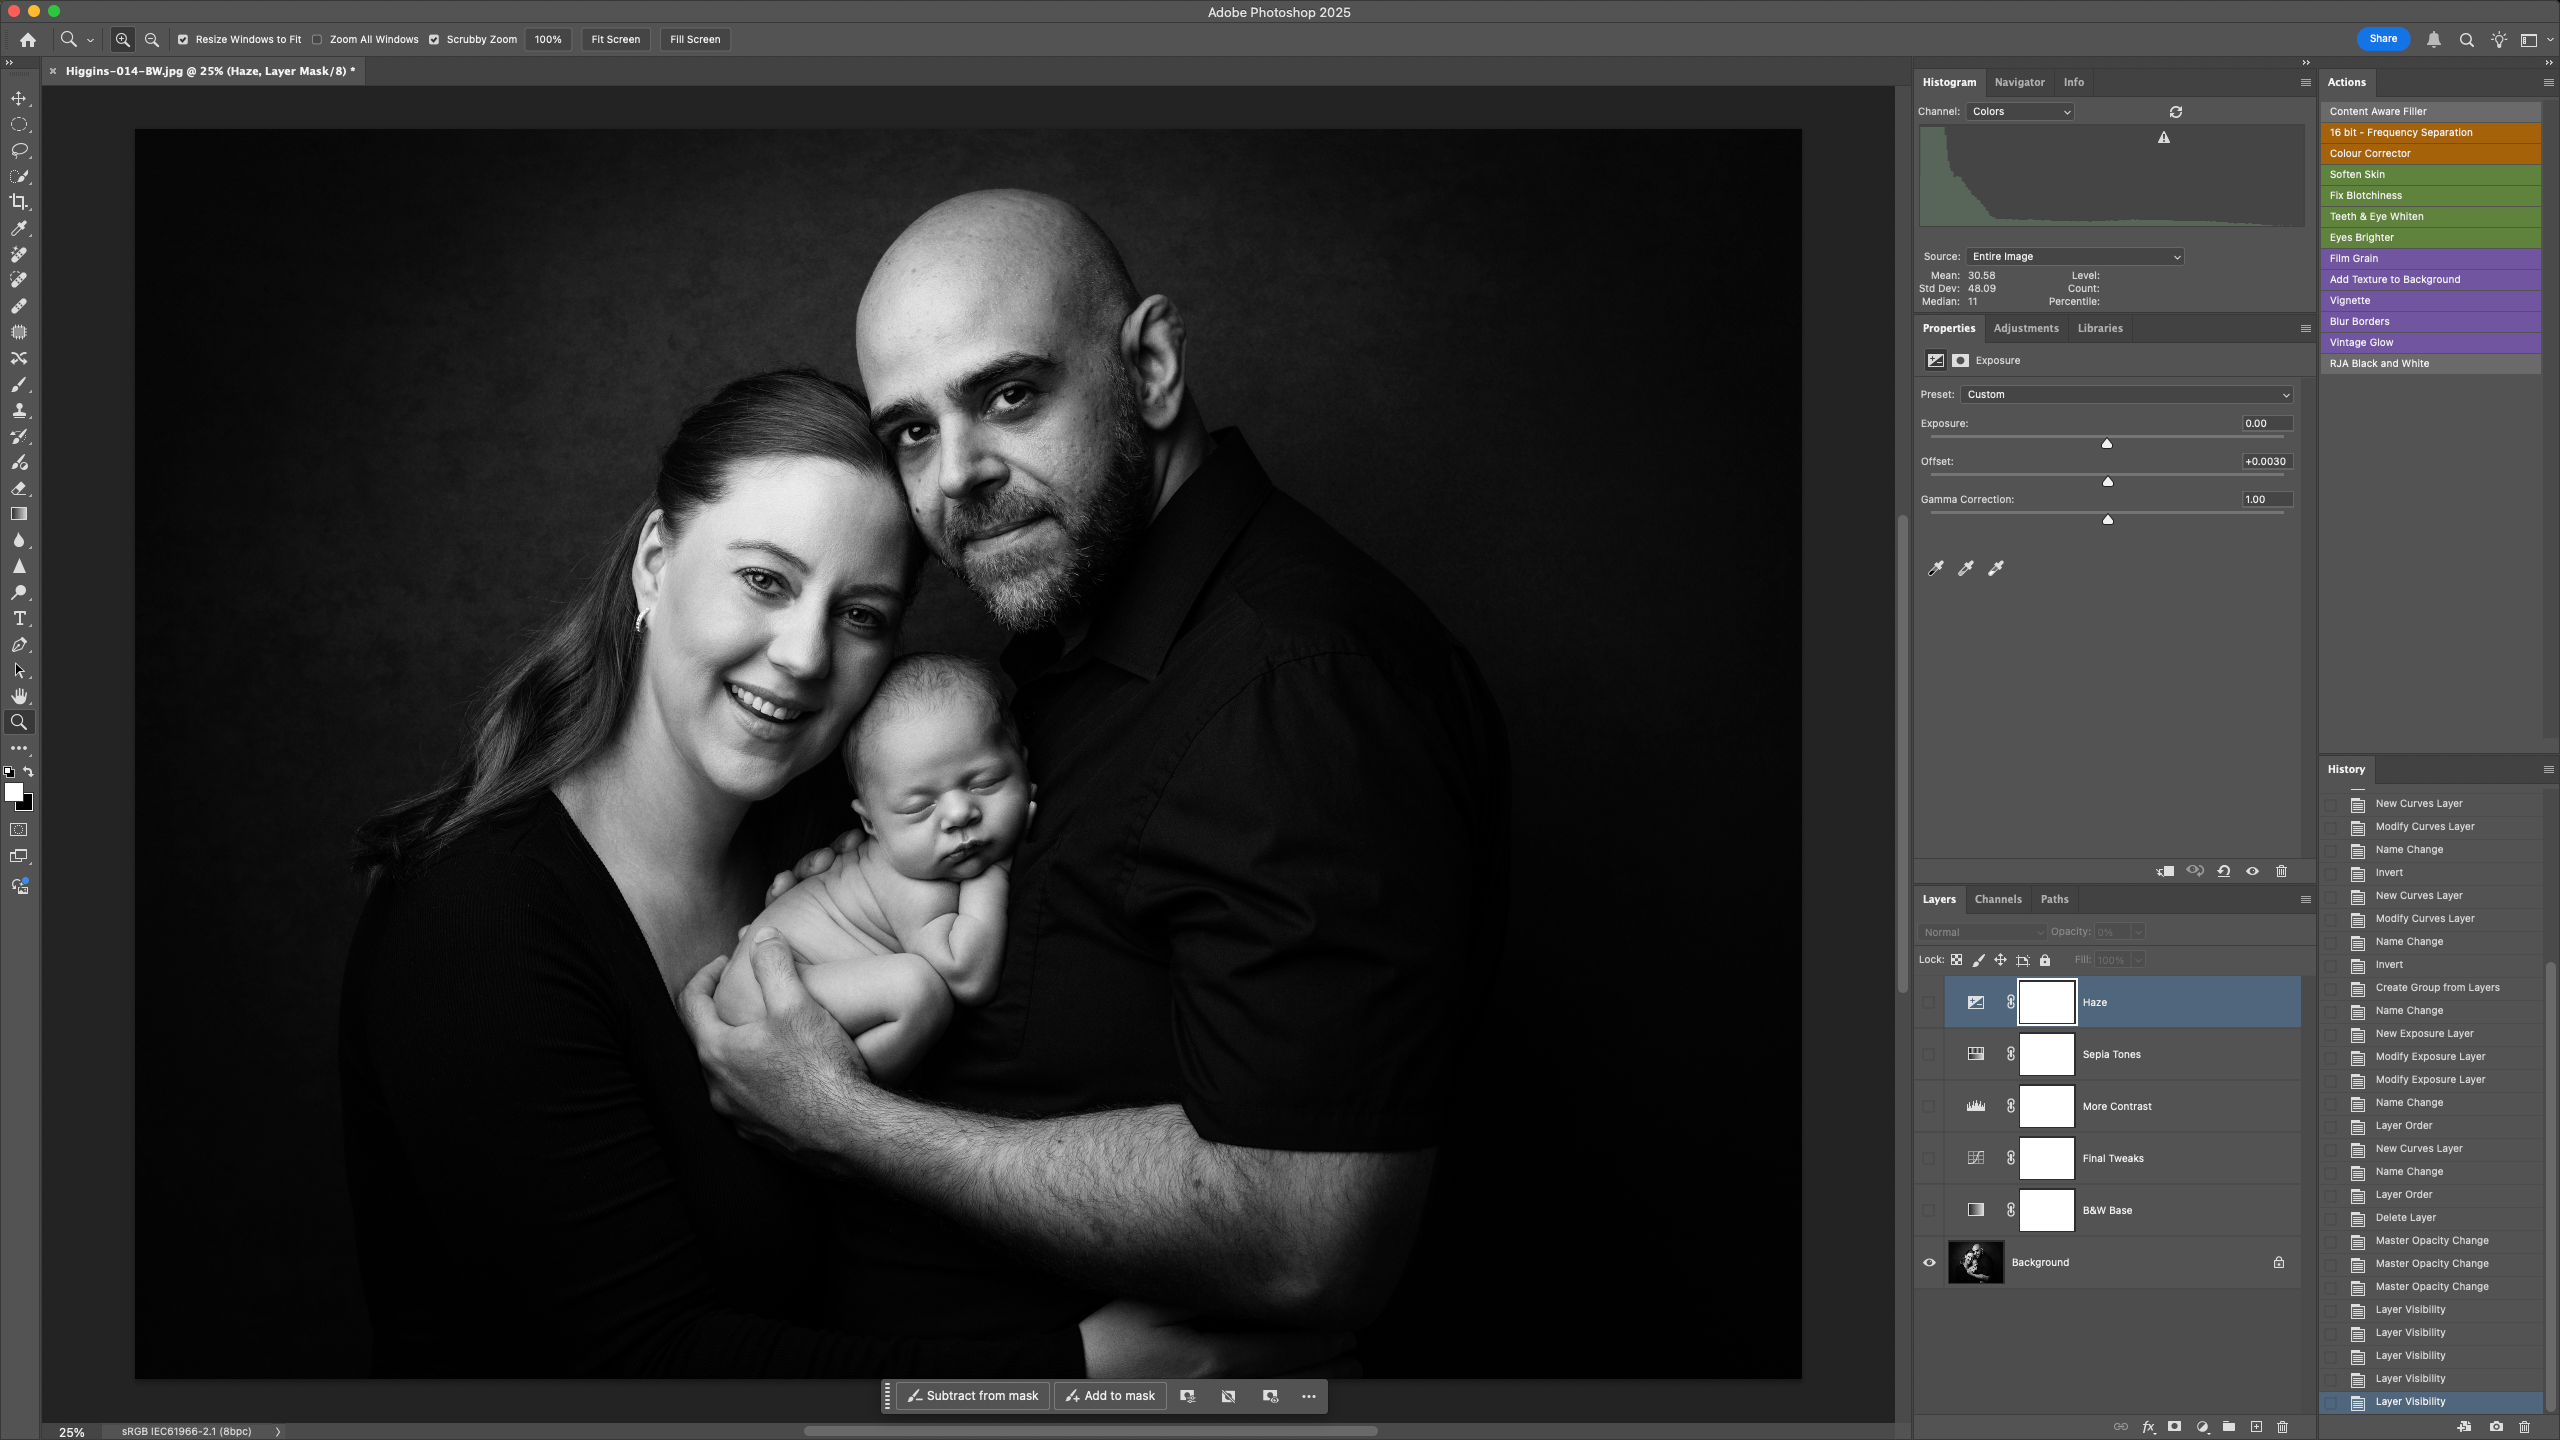
Task: Select the Type tool
Action: coord(19,619)
